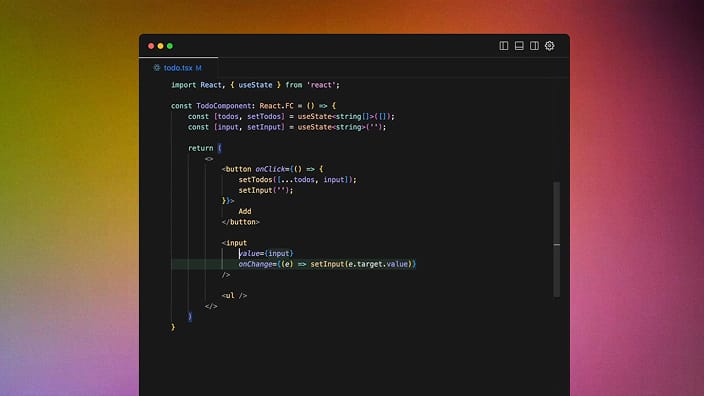Click '...todos' spread in setTodos call
704x396 pixels.
coord(298,180)
